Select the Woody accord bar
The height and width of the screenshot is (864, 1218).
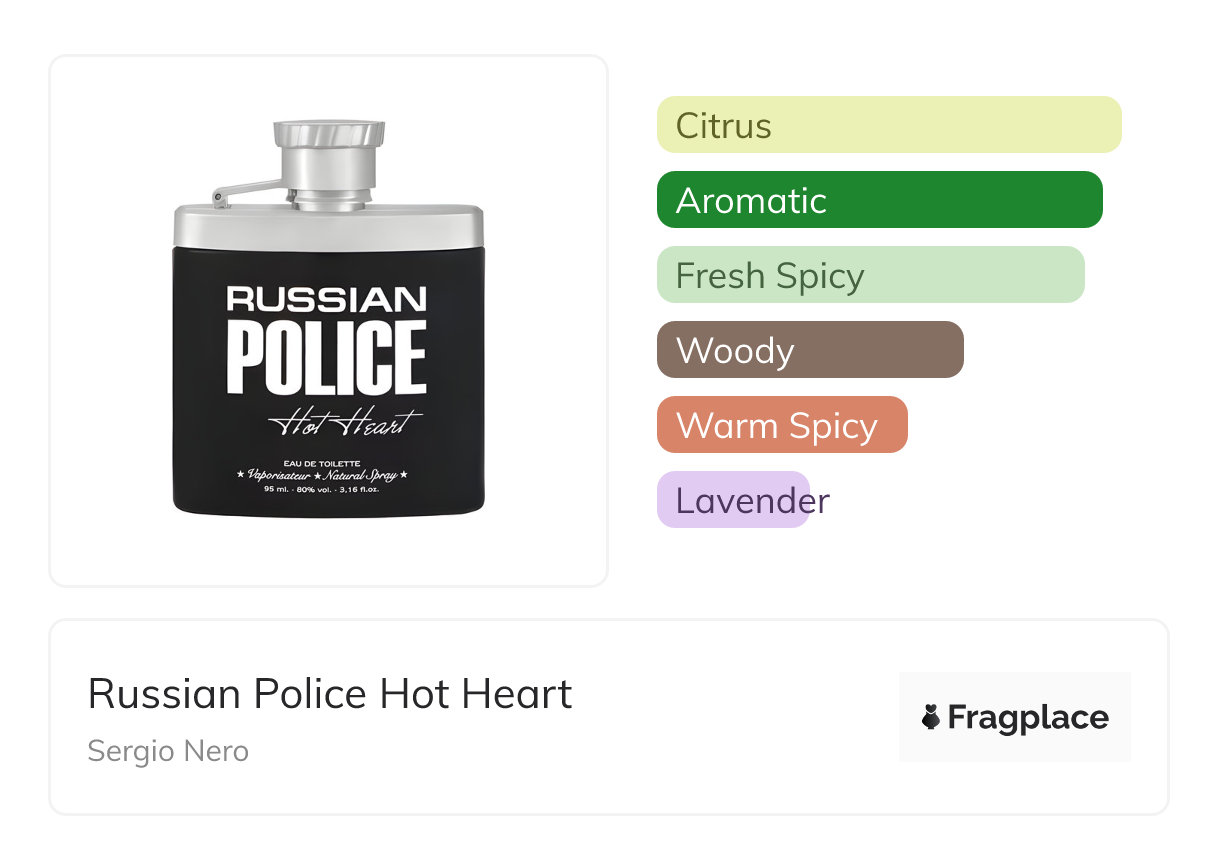click(x=809, y=350)
